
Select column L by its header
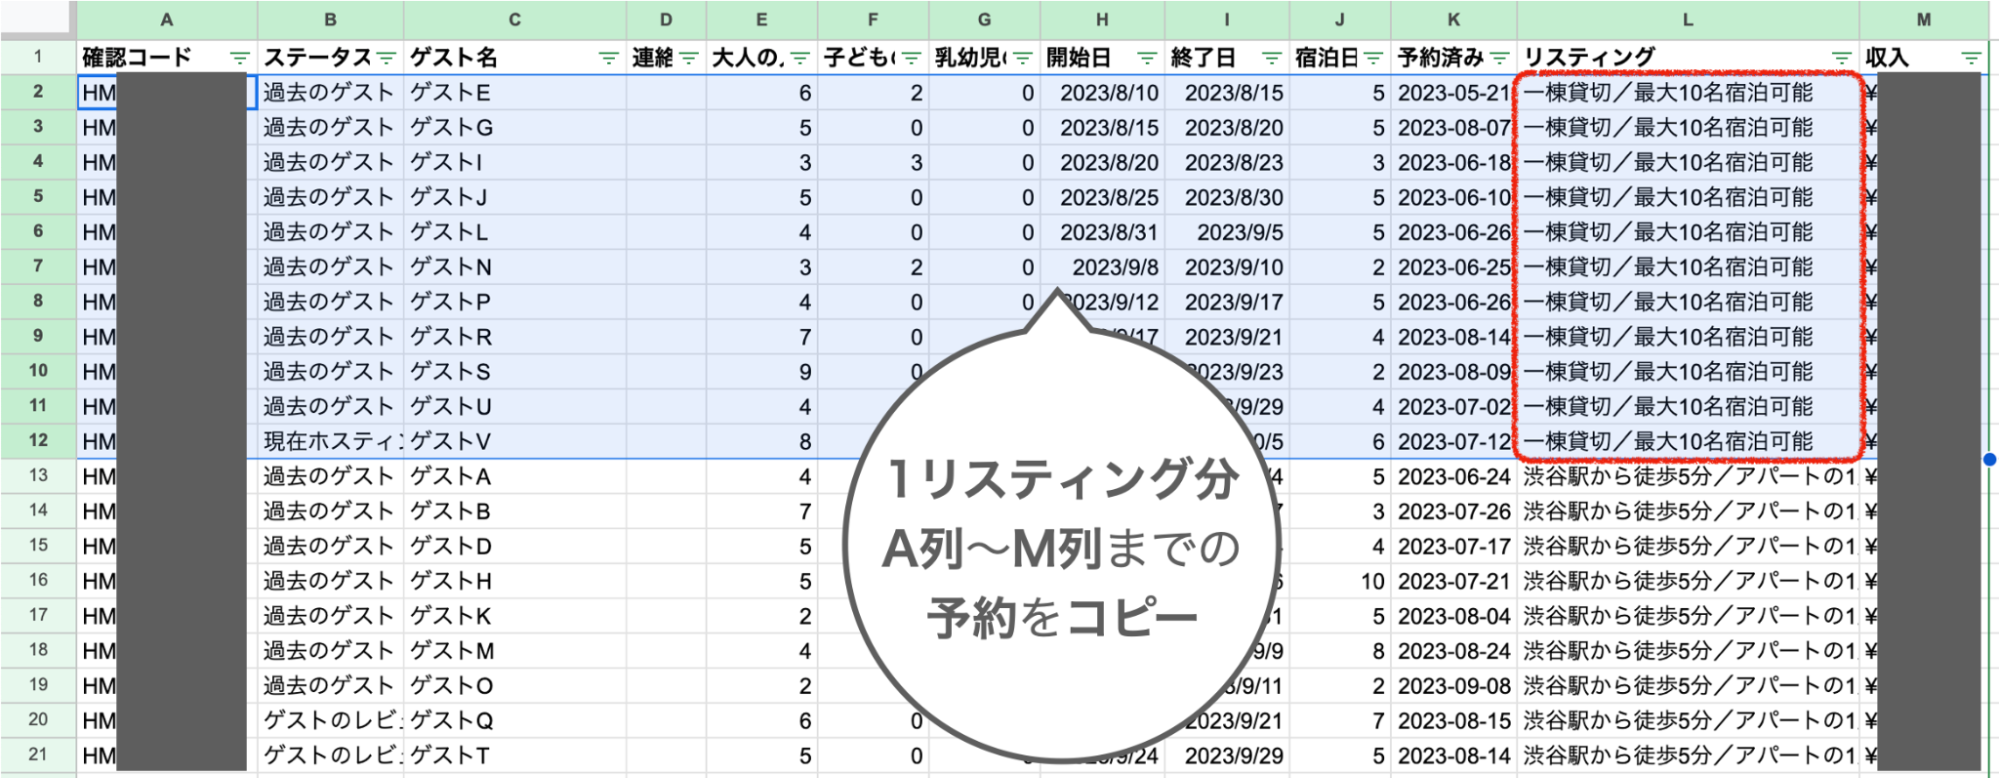pos(1687,19)
